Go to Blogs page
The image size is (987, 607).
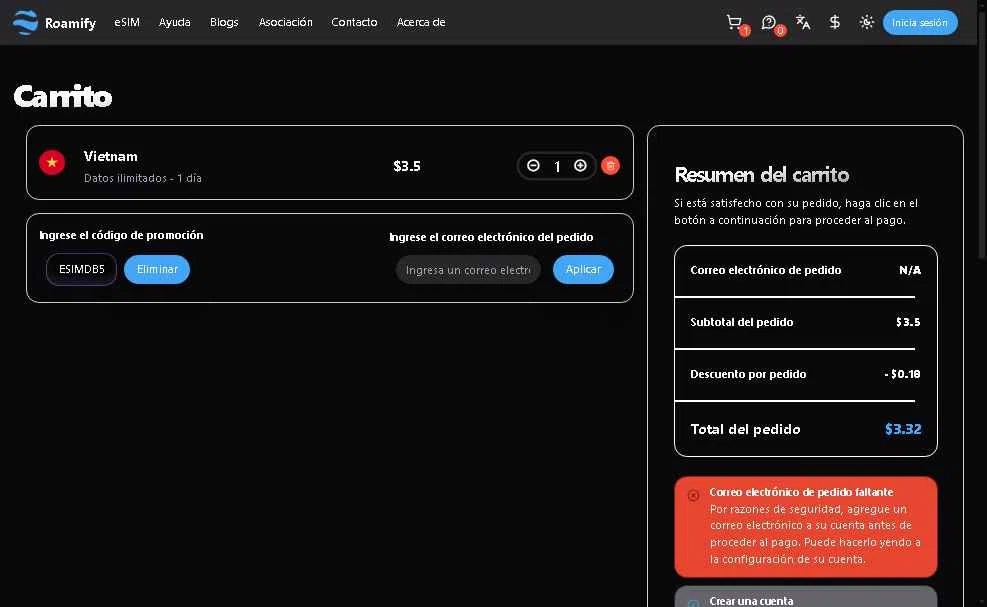(224, 22)
